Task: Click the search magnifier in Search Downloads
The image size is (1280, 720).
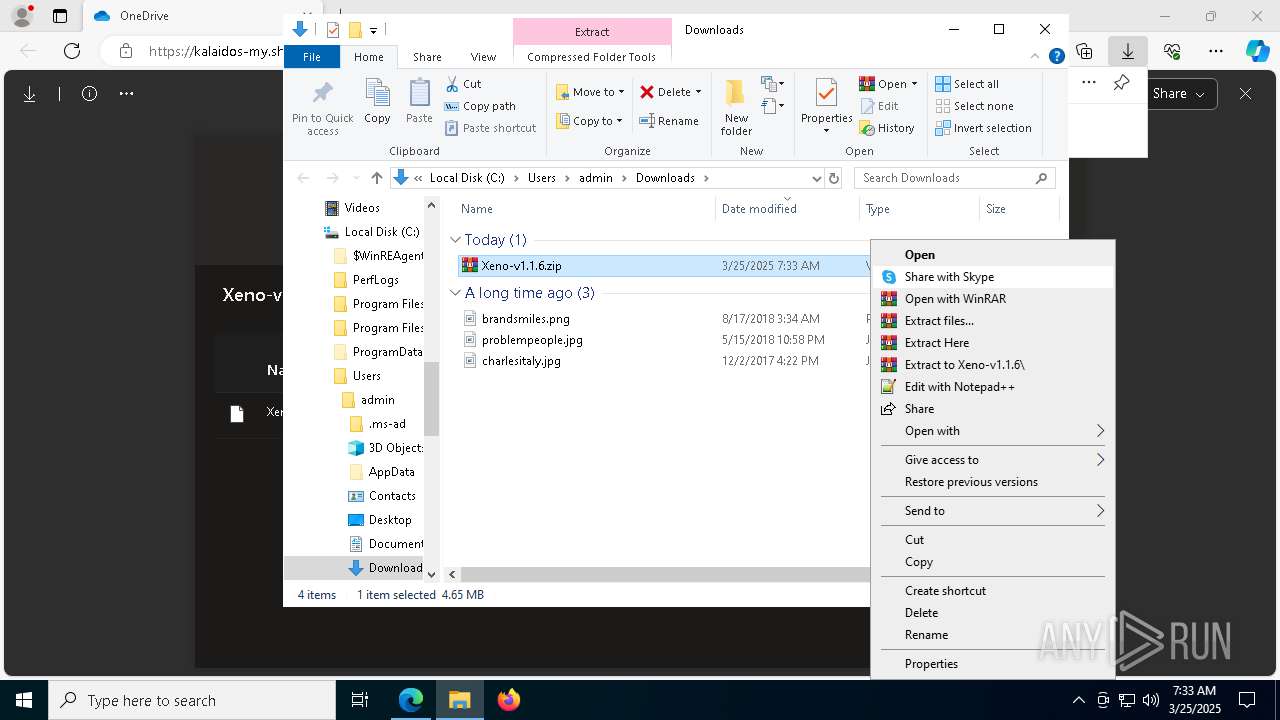Action: [1041, 178]
